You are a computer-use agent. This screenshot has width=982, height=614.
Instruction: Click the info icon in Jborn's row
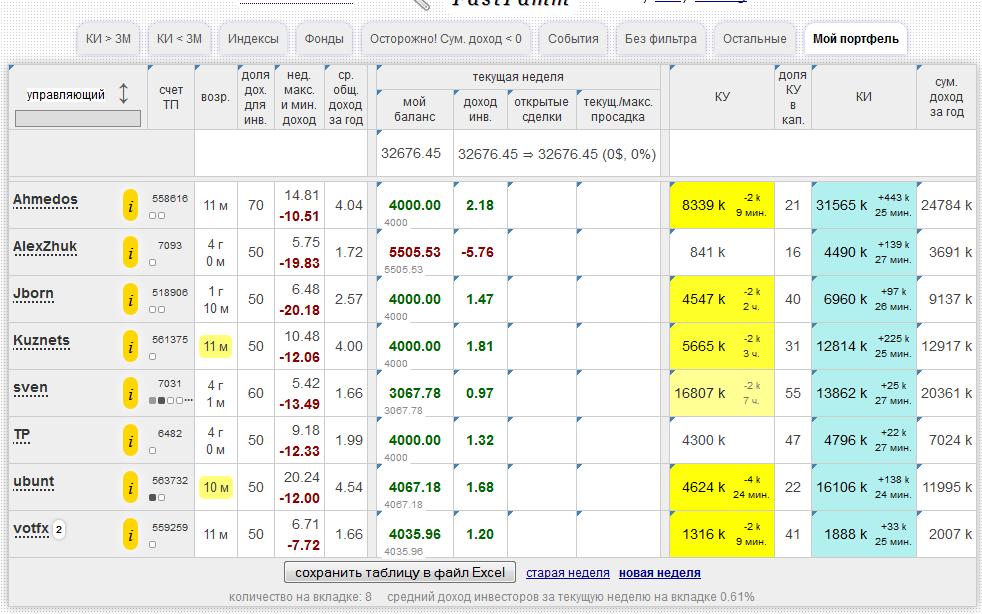130,299
